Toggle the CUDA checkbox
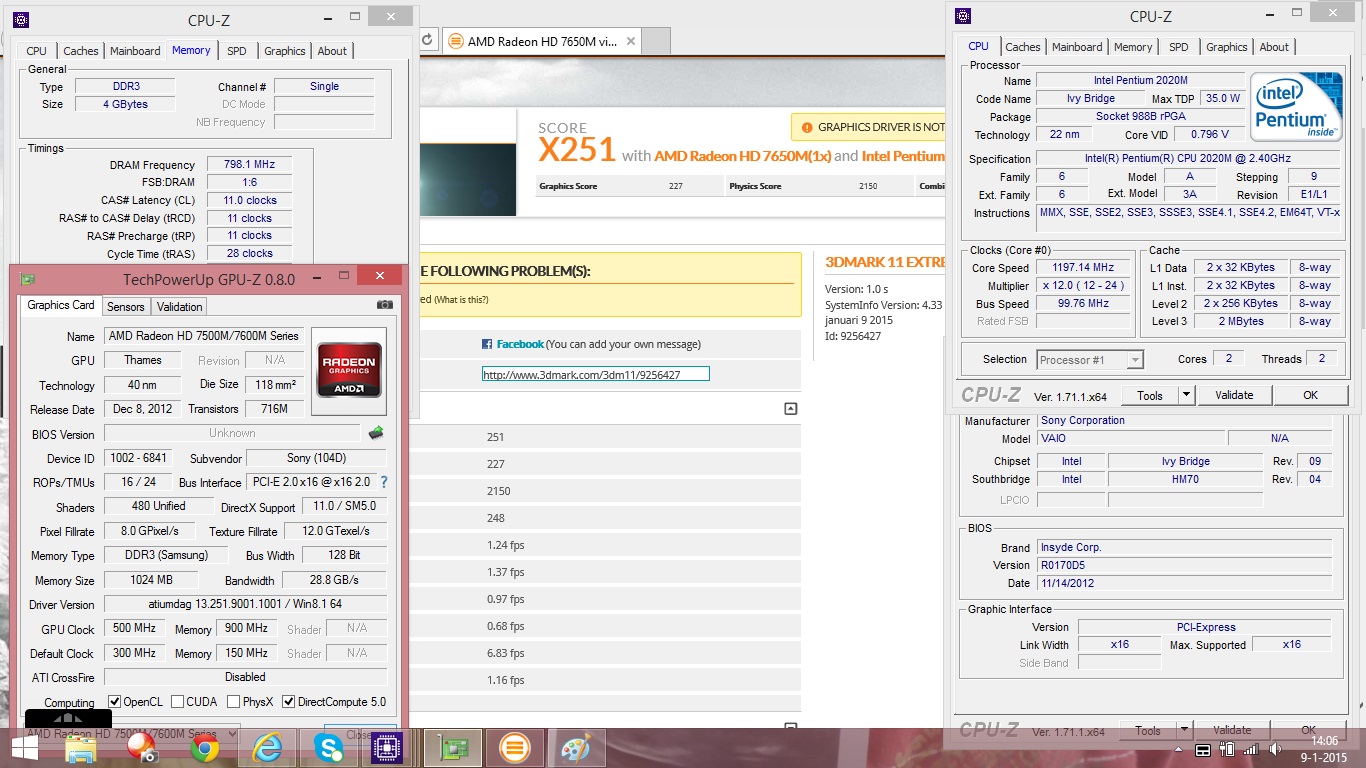 (x=178, y=702)
